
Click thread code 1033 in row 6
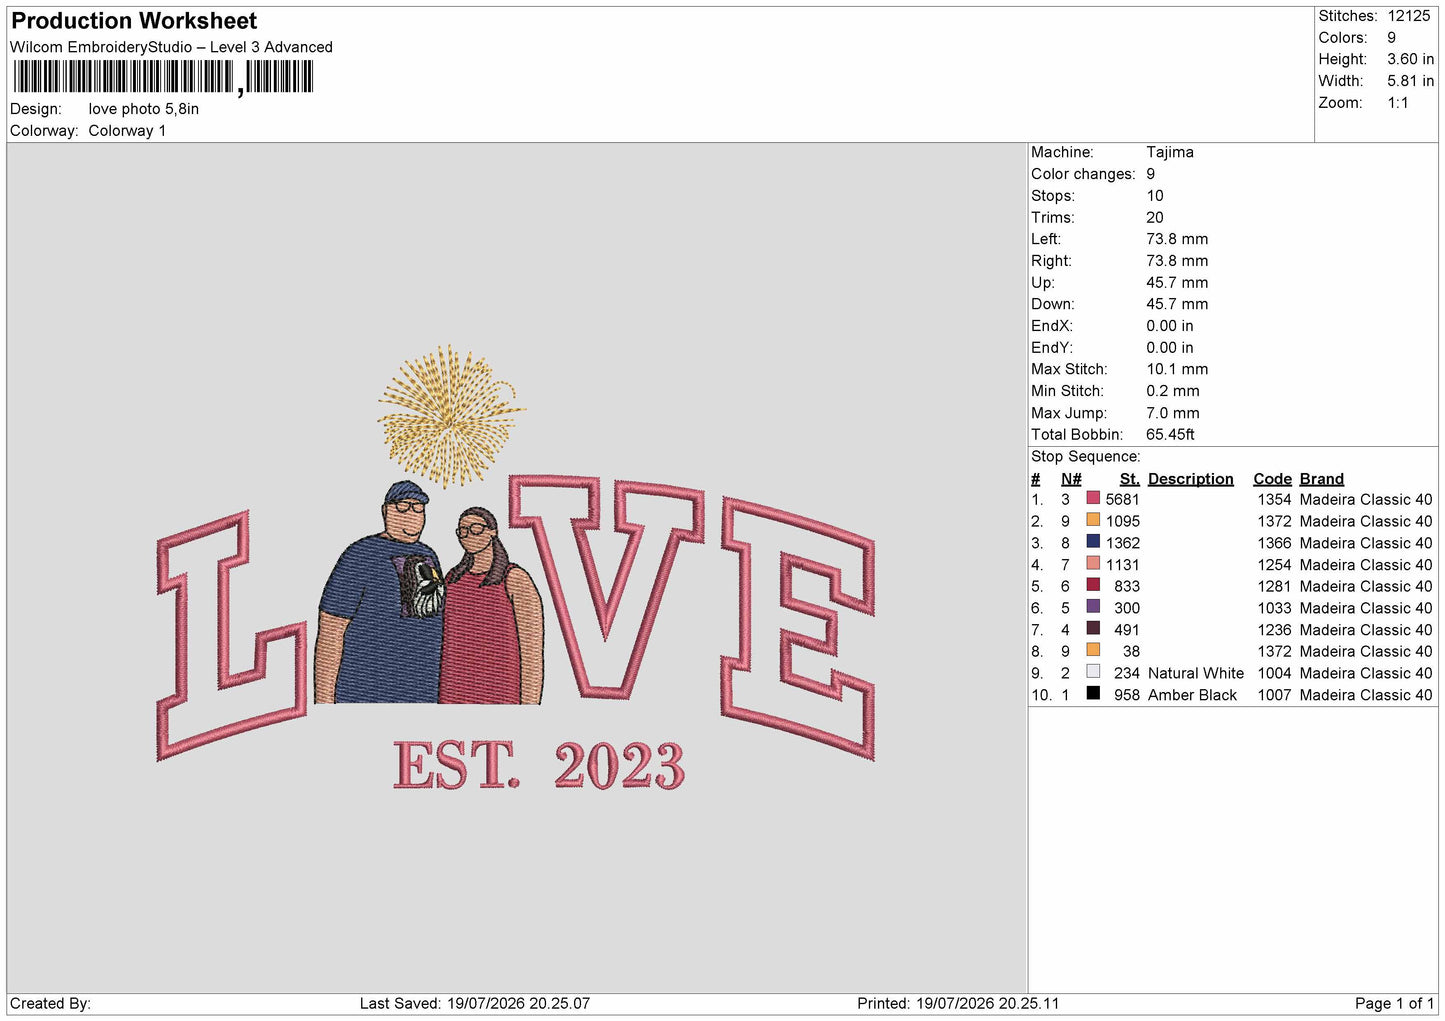[1275, 608]
